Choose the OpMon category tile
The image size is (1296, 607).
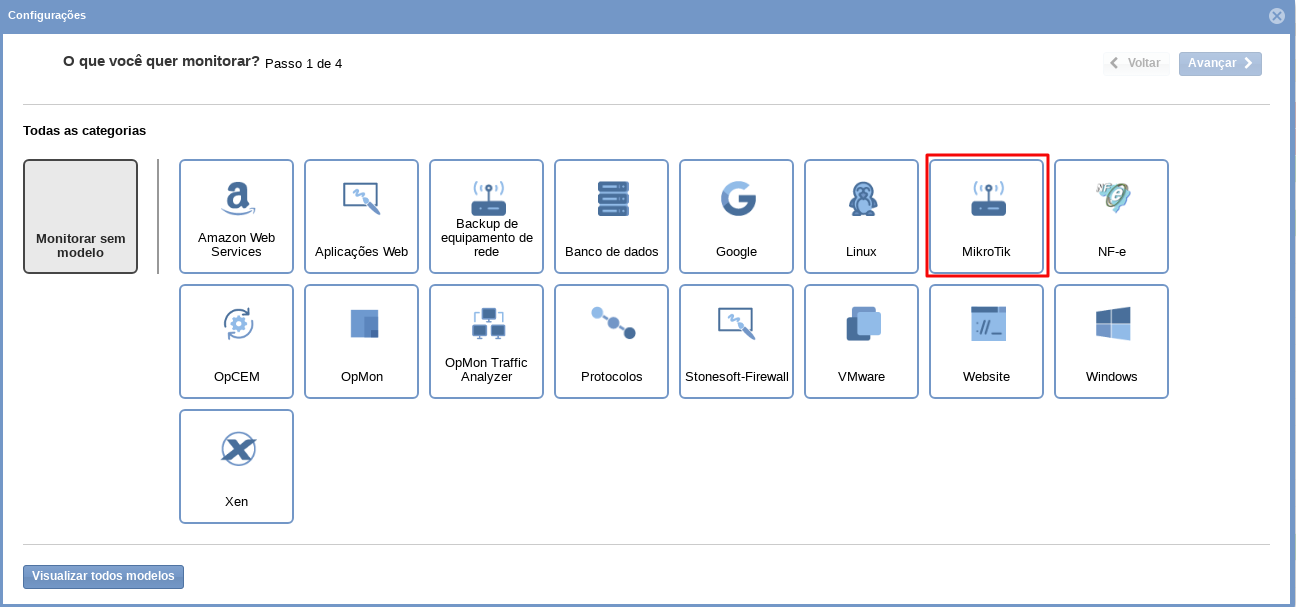(x=361, y=341)
